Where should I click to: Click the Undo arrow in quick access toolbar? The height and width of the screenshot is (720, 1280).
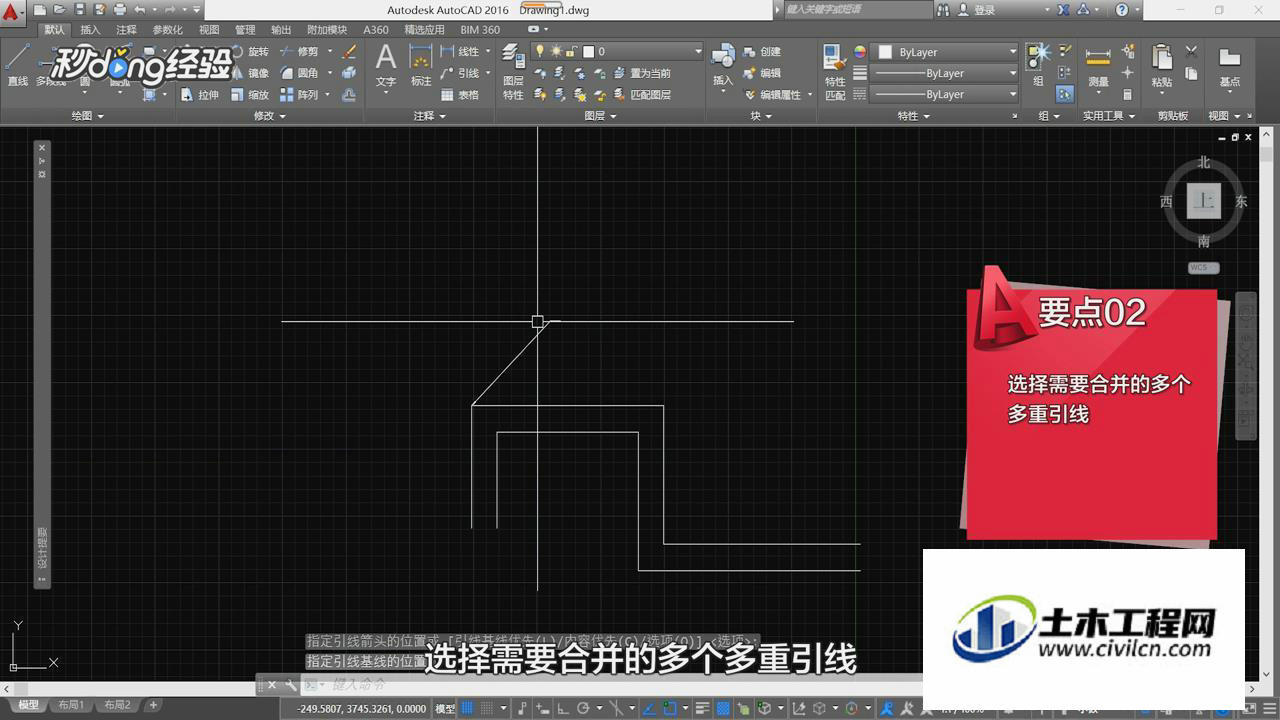pos(141,10)
